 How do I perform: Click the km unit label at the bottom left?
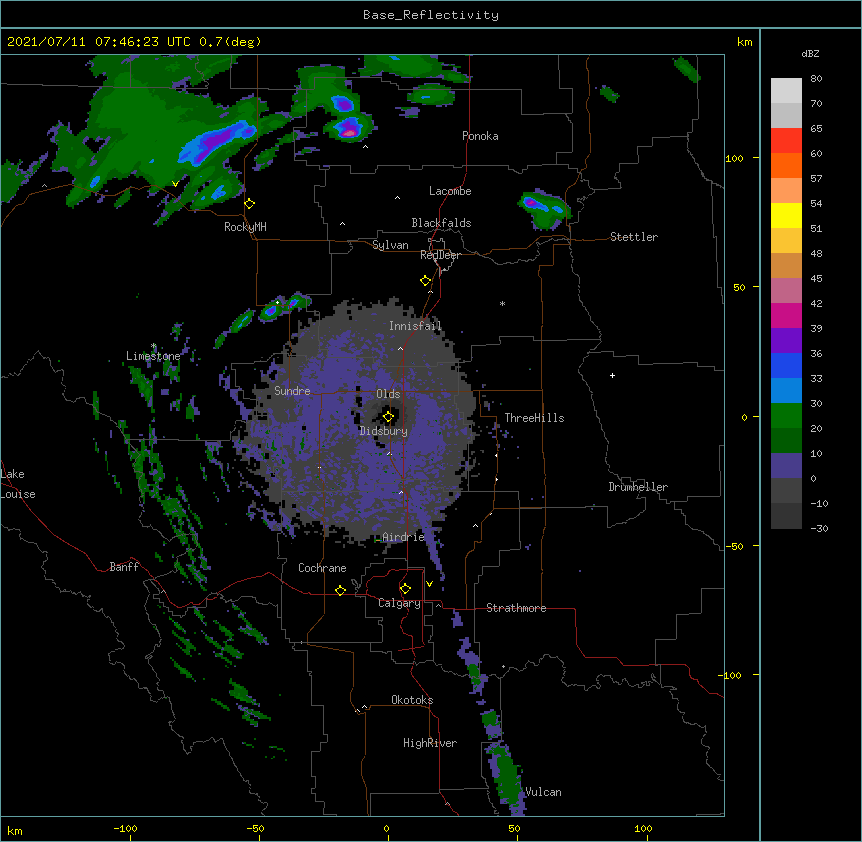coord(14,830)
